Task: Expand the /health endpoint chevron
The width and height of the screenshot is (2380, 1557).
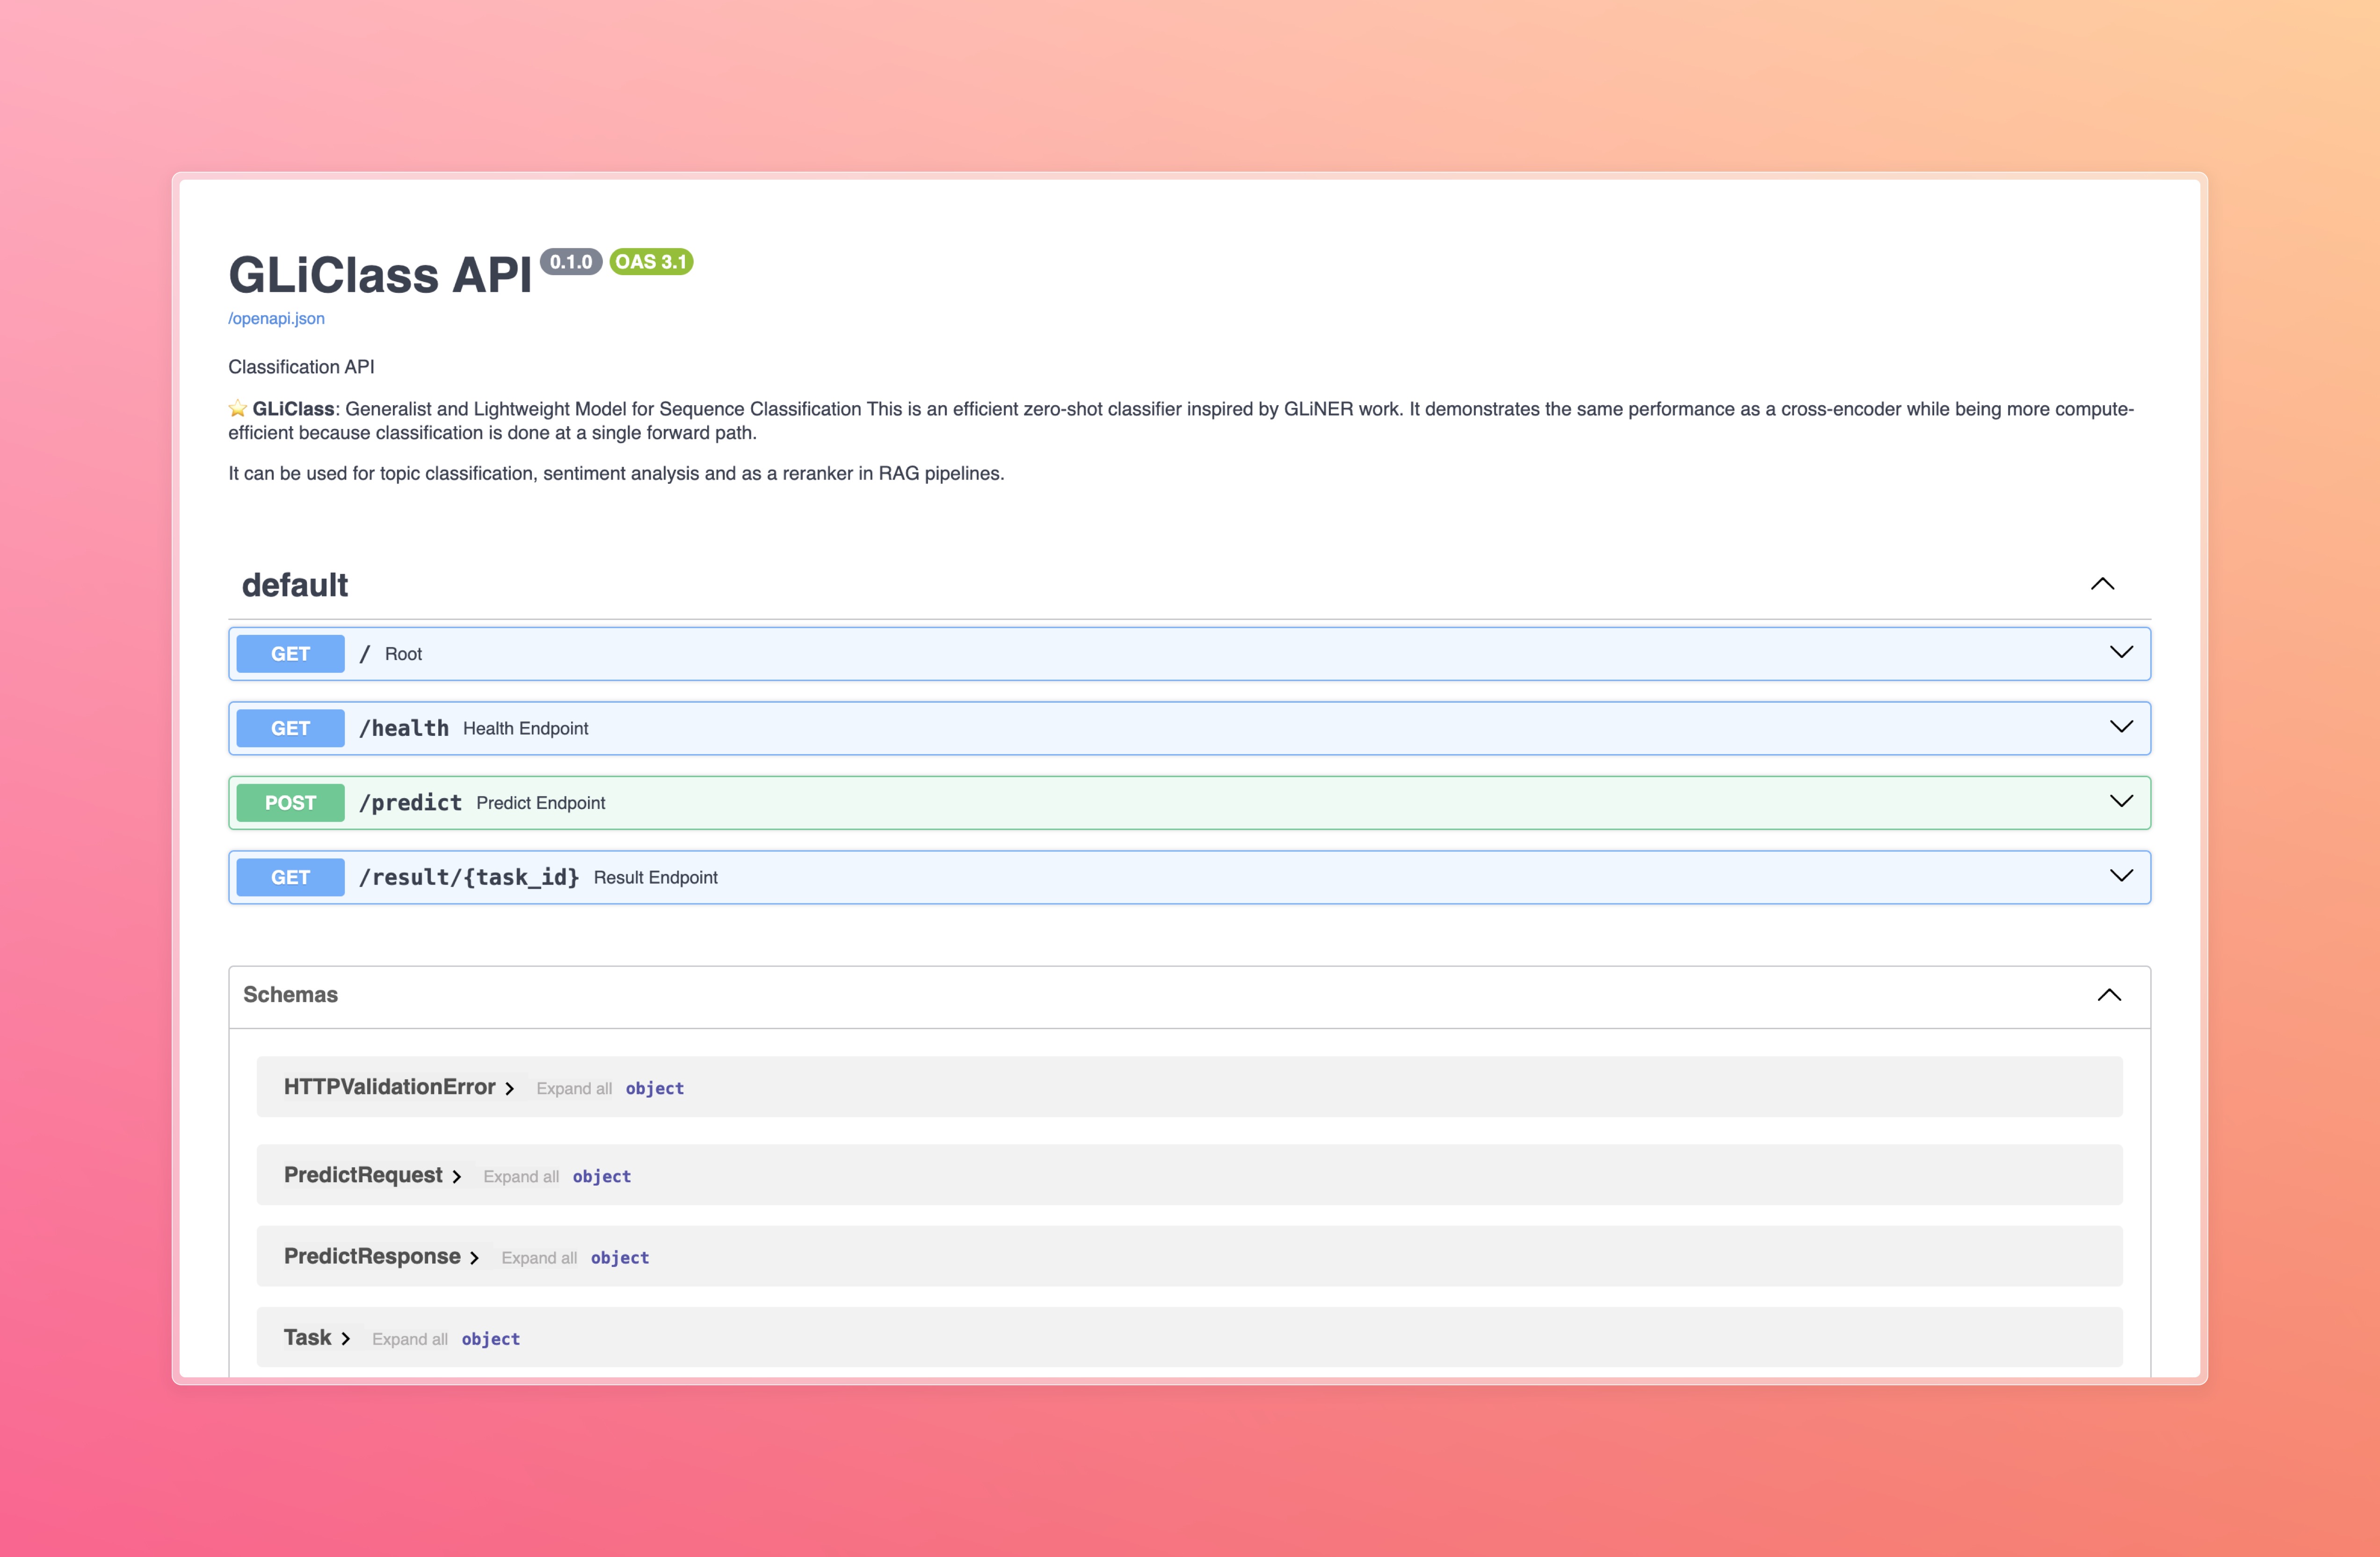Action: pos(2121,727)
